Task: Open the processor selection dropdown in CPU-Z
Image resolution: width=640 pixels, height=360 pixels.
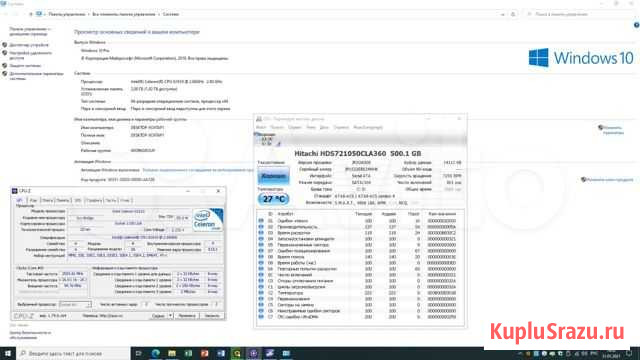Action: [x=75, y=304]
